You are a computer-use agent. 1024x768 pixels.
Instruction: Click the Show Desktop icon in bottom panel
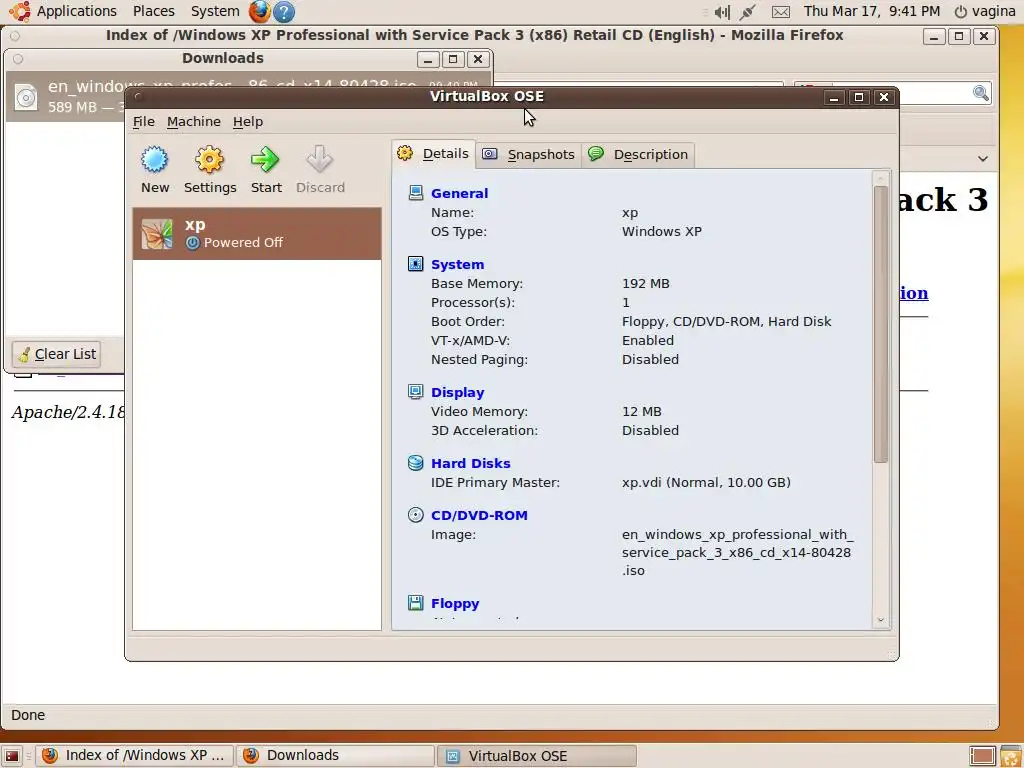(x=12, y=756)
